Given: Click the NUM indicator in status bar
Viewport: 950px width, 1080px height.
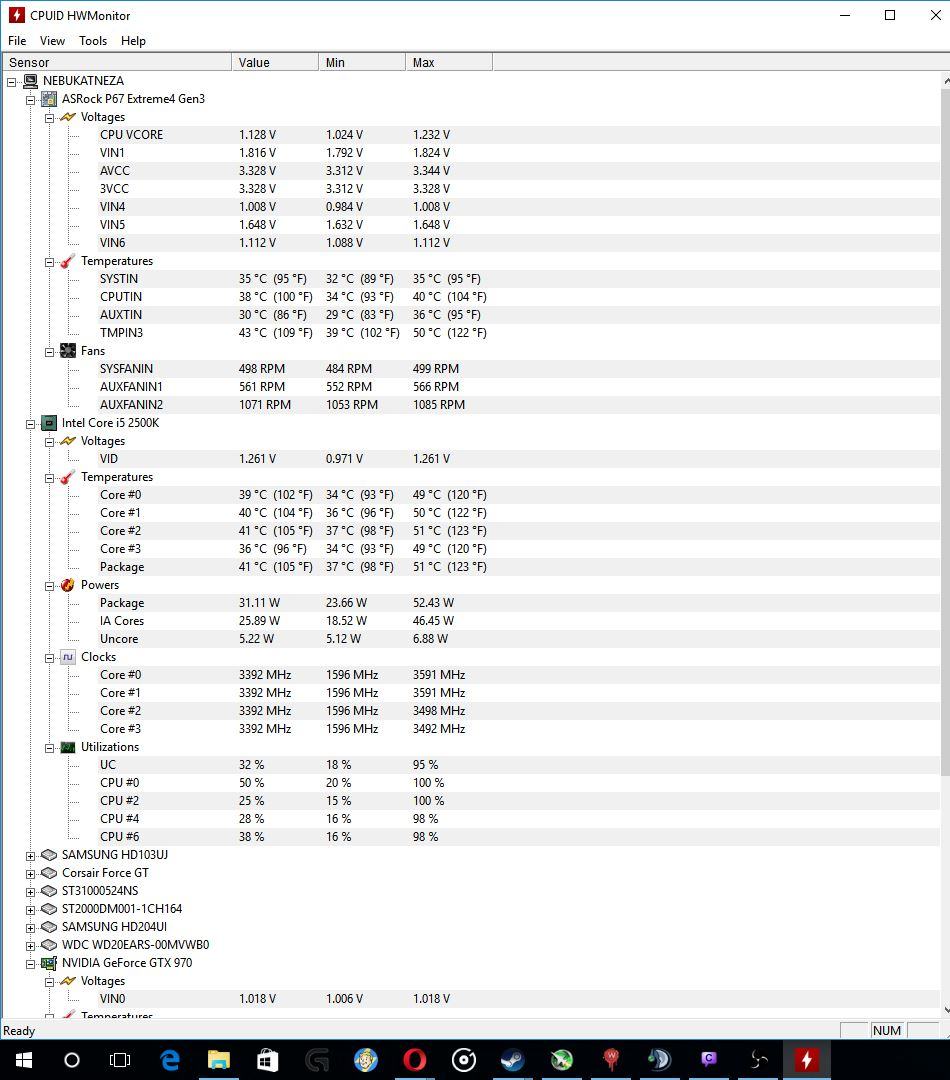Looking at the screenshot, I should click(887, 1030).
